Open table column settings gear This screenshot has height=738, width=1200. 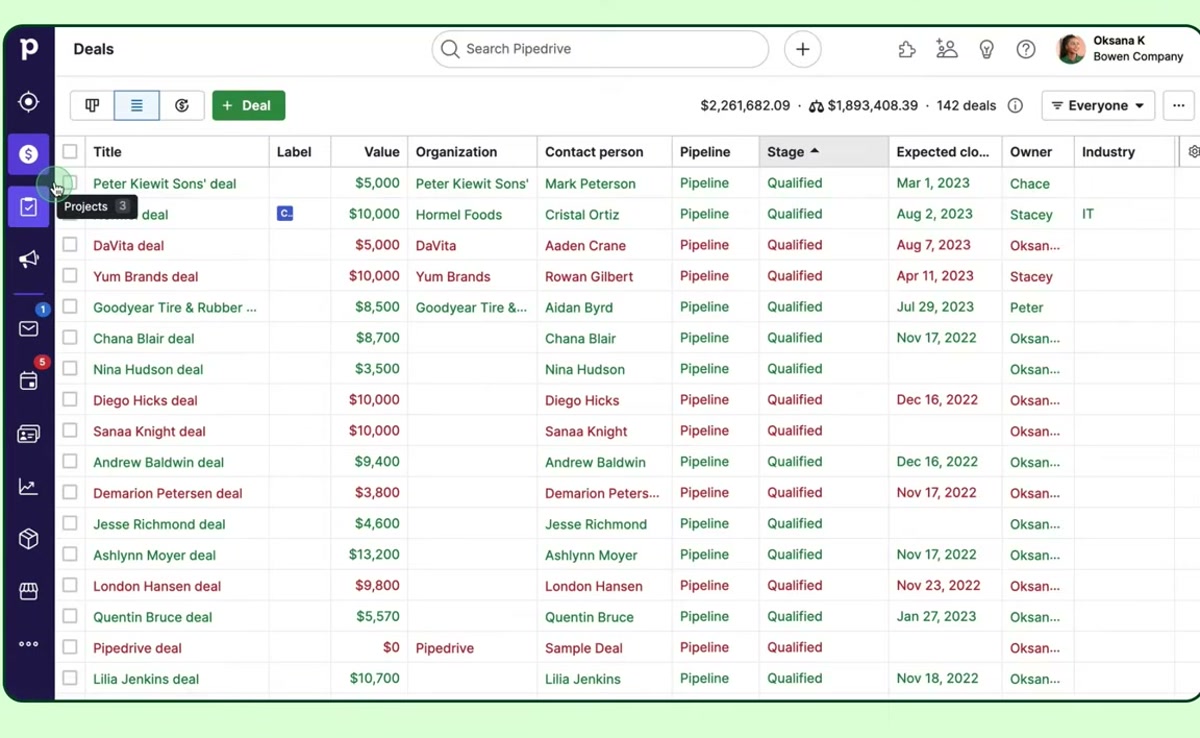1193,152
